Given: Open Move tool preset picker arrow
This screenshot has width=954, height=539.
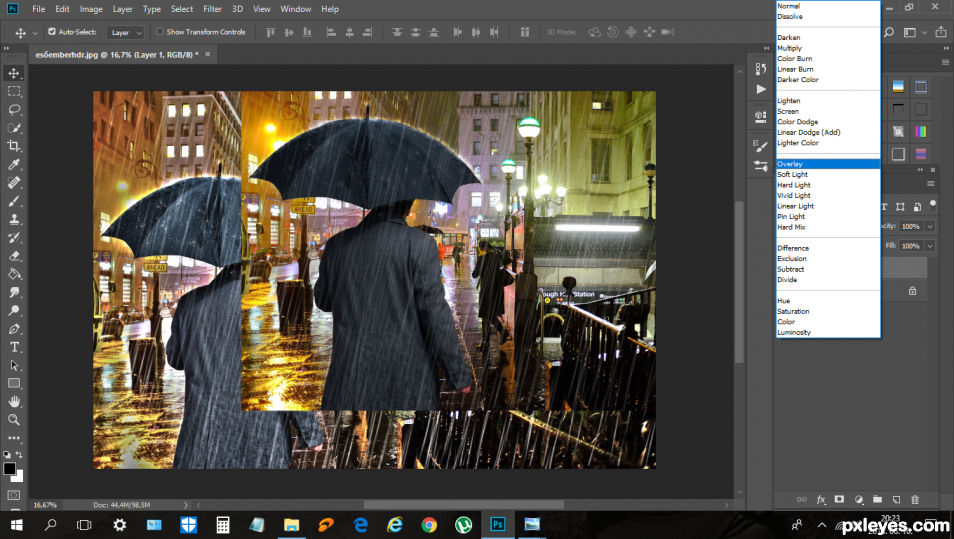Looking at the screenshot, I should point(35,32).
